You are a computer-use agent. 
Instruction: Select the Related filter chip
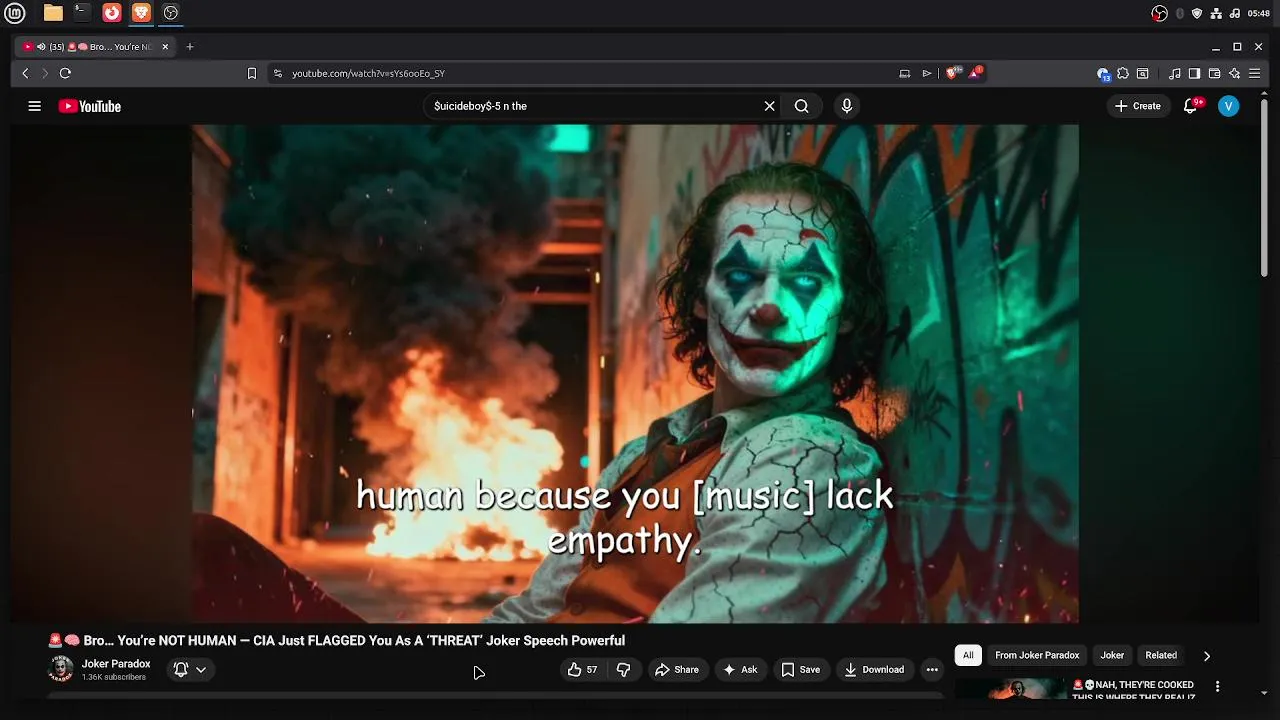[x=1161, y=655]
